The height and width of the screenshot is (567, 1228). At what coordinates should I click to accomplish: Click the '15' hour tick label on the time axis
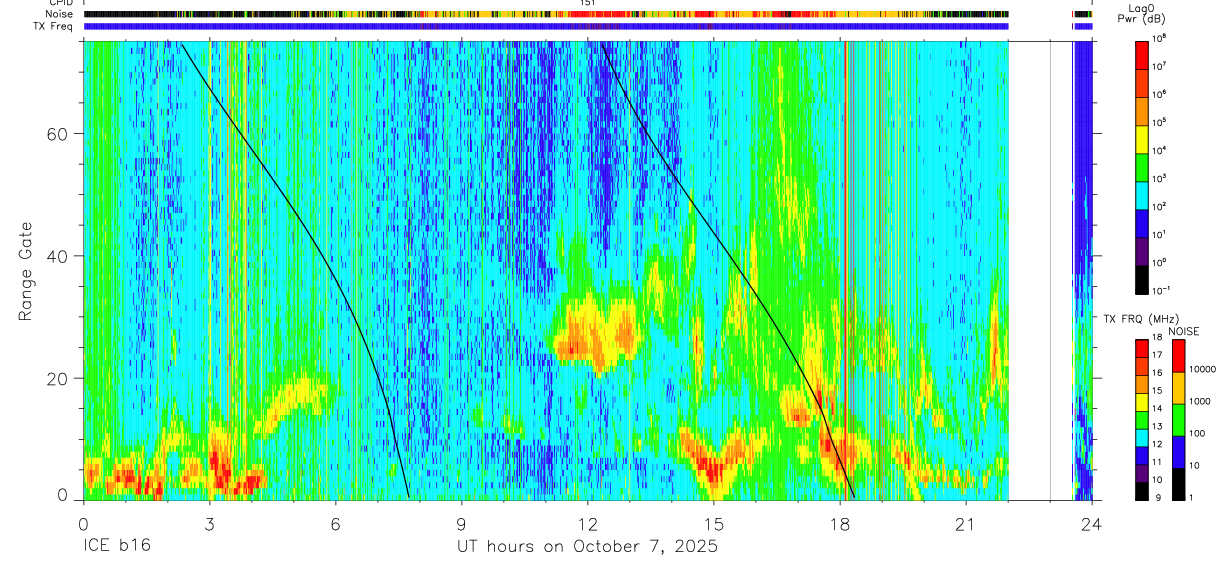click(714, 524)
